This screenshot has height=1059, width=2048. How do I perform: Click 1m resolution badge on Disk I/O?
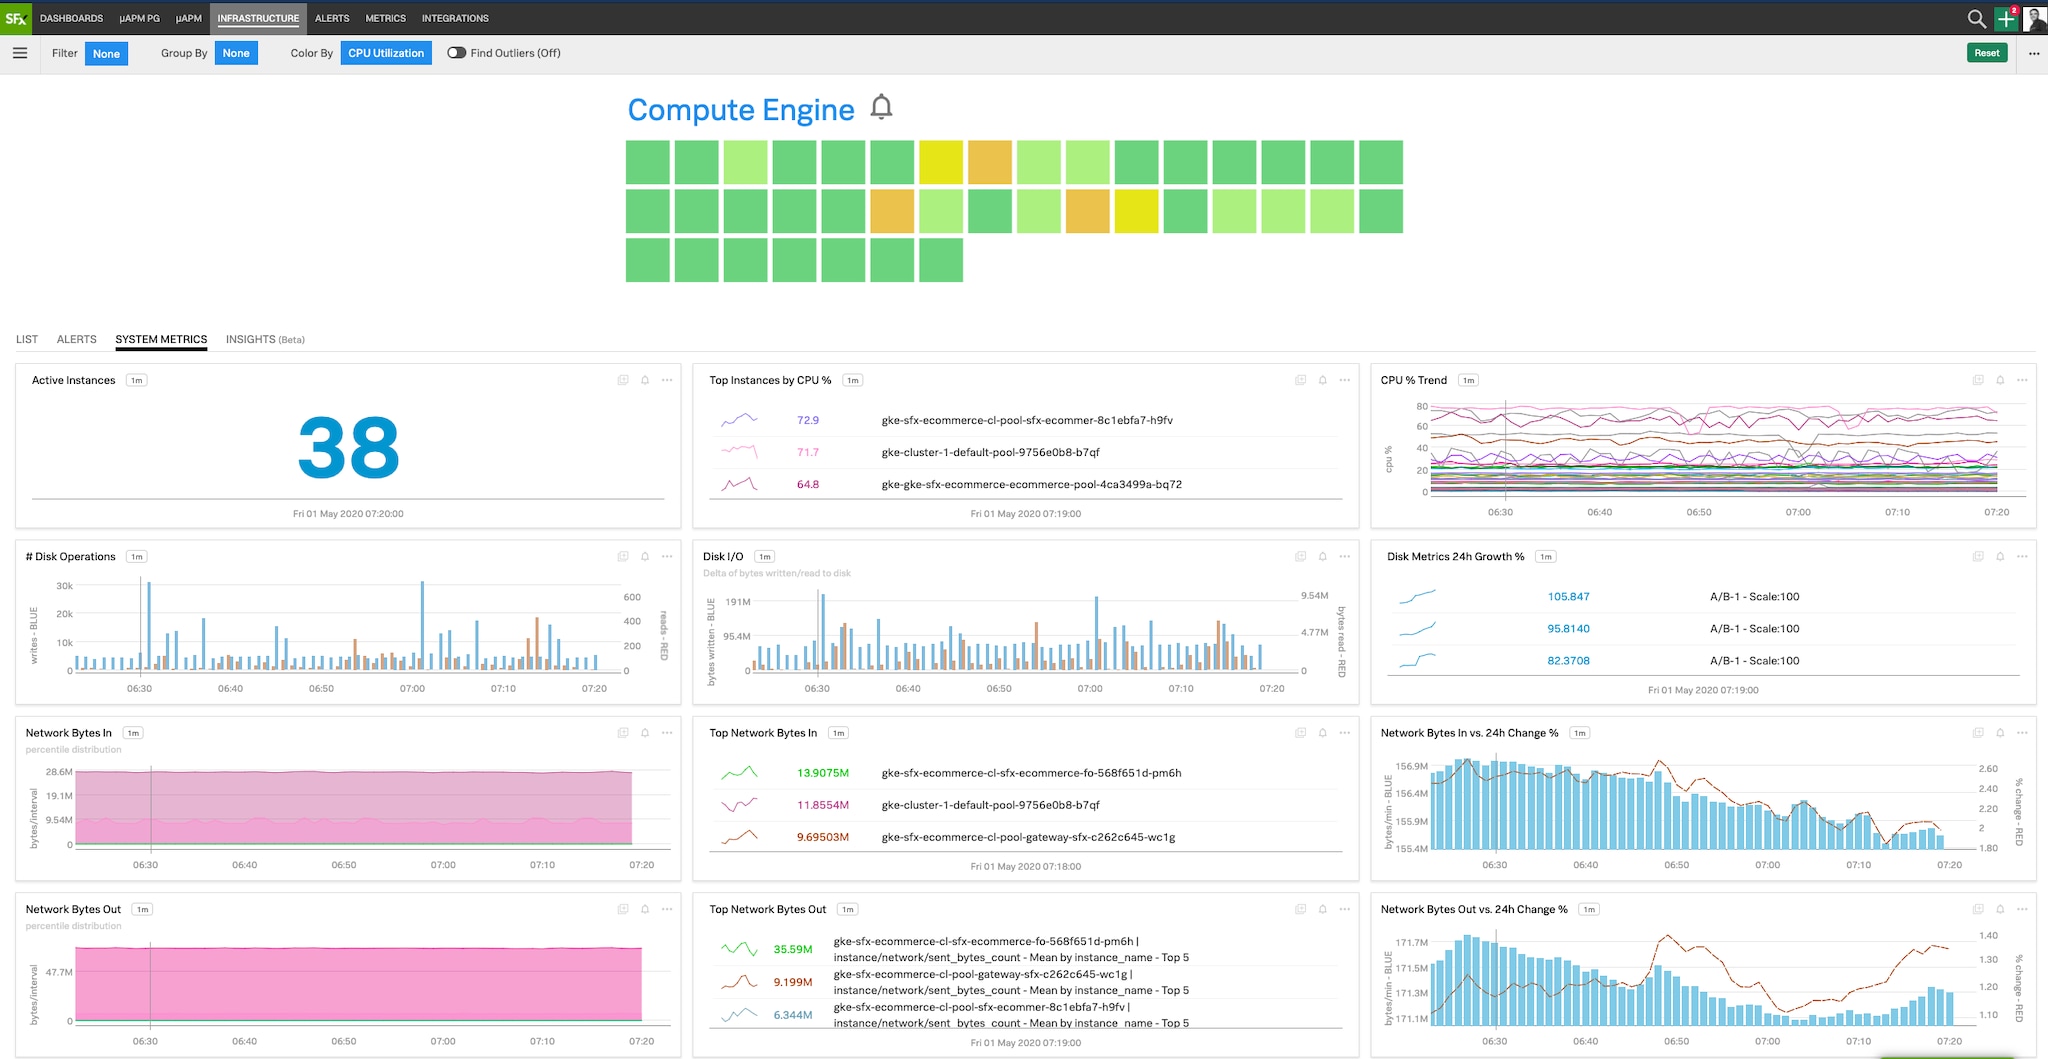(x=765, y=557)
